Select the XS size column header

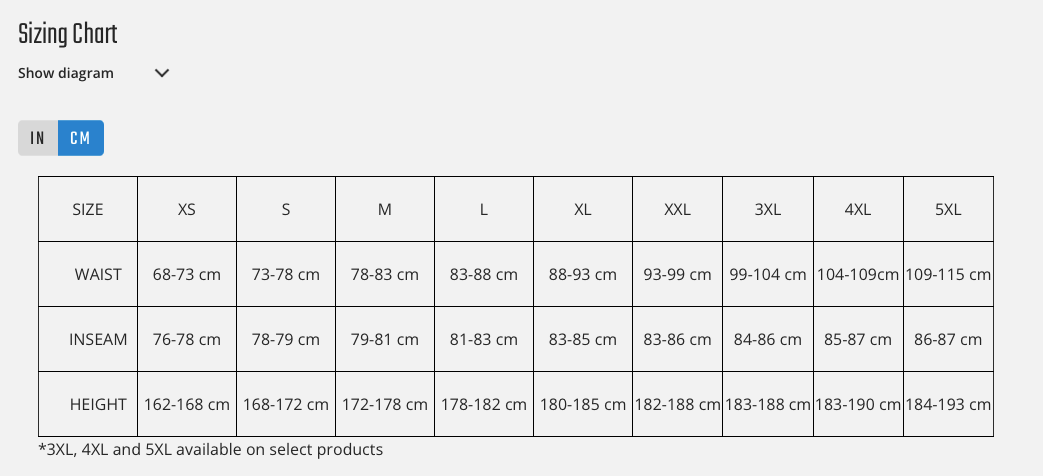(187, 210)
